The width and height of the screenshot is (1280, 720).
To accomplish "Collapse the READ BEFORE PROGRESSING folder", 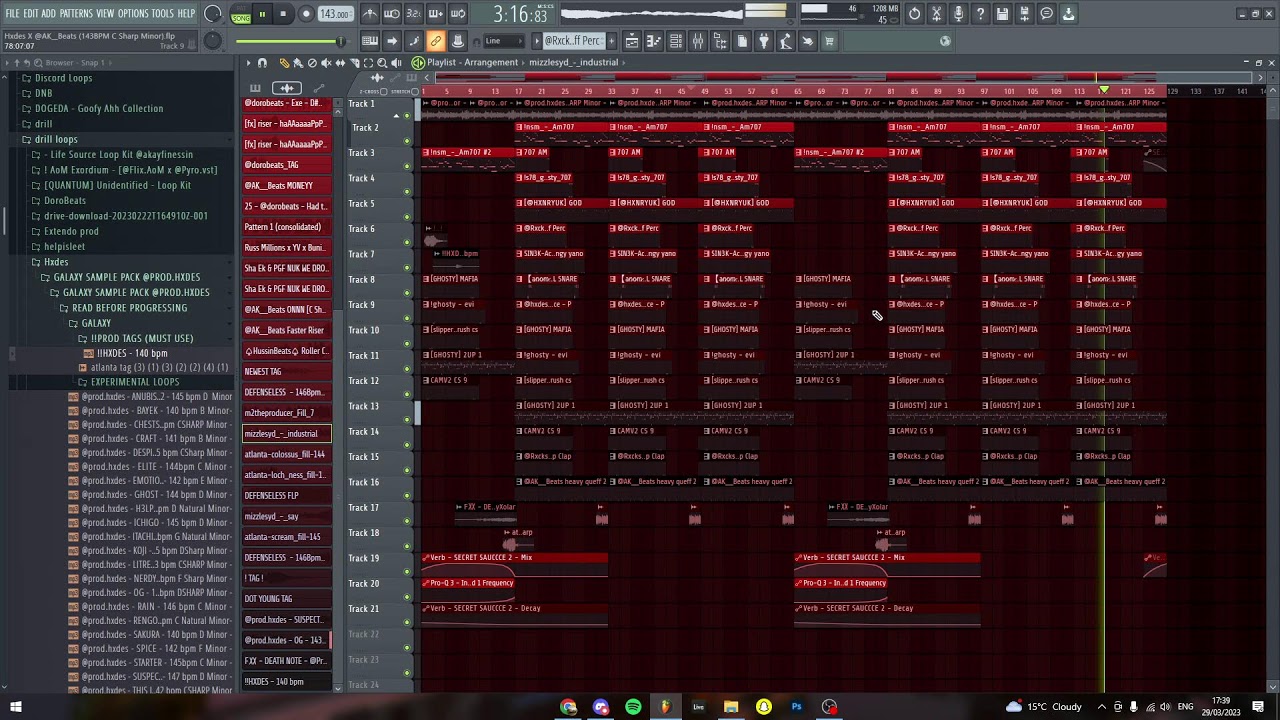I will [x=129, y=308].
